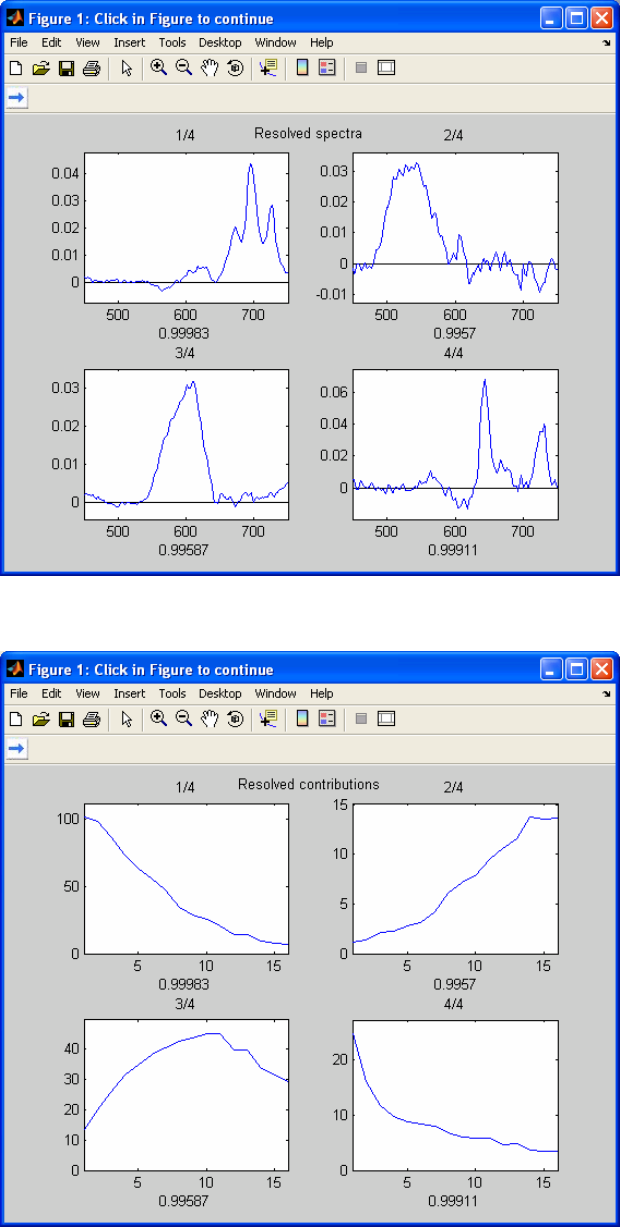Viewport: 620px width, 1227px height.
Task: Click blue arrow button in Resolved spectra window
Action: [x=17, y=97]
